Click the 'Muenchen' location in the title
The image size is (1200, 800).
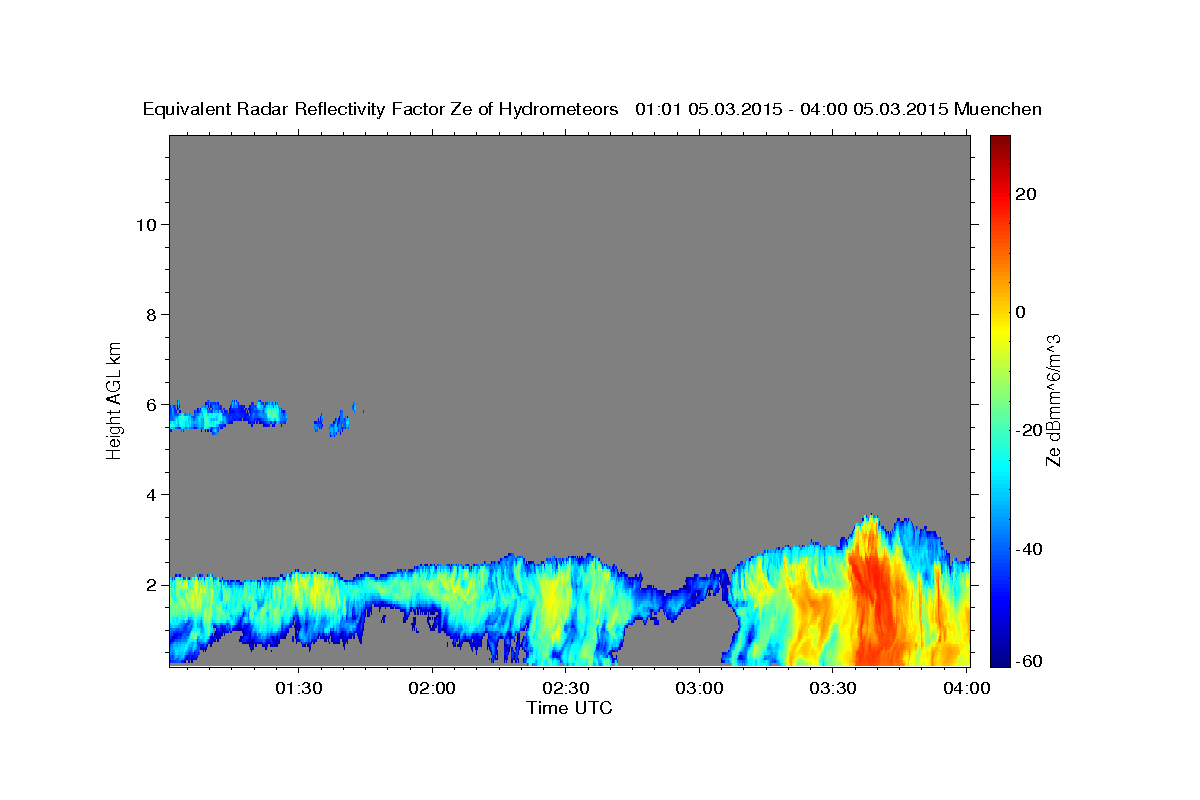tap(998, 109)
